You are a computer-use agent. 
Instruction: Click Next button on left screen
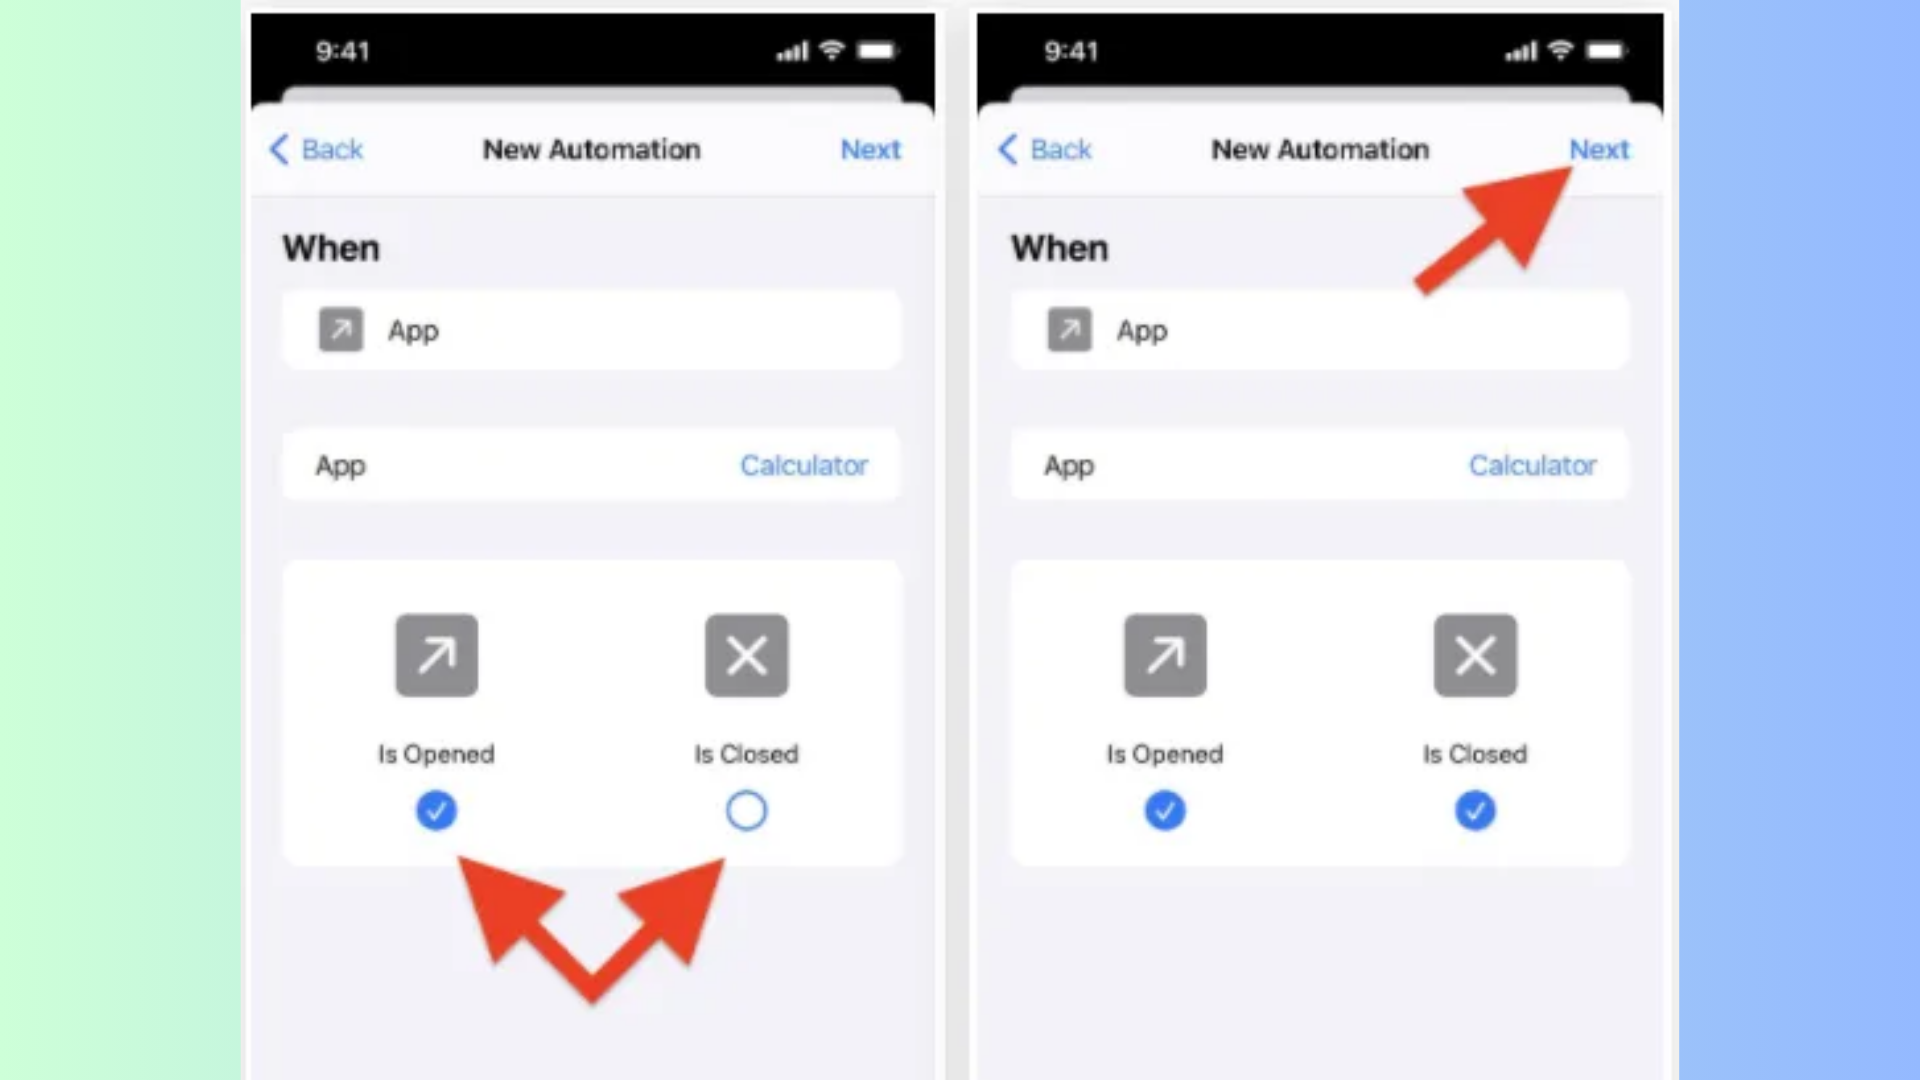tap(870, 149)
